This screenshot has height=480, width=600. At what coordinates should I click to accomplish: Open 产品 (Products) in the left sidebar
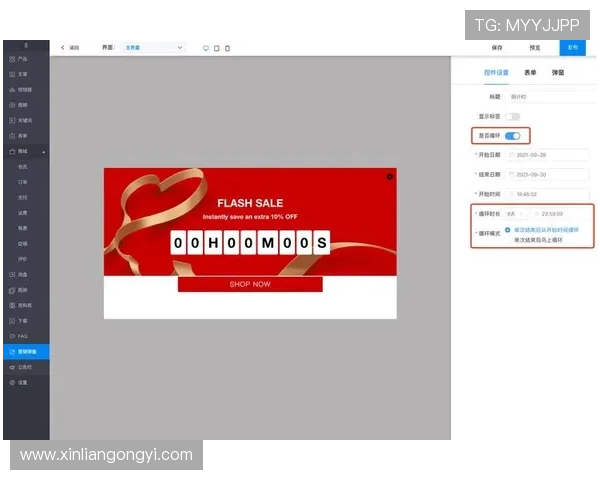22,60
